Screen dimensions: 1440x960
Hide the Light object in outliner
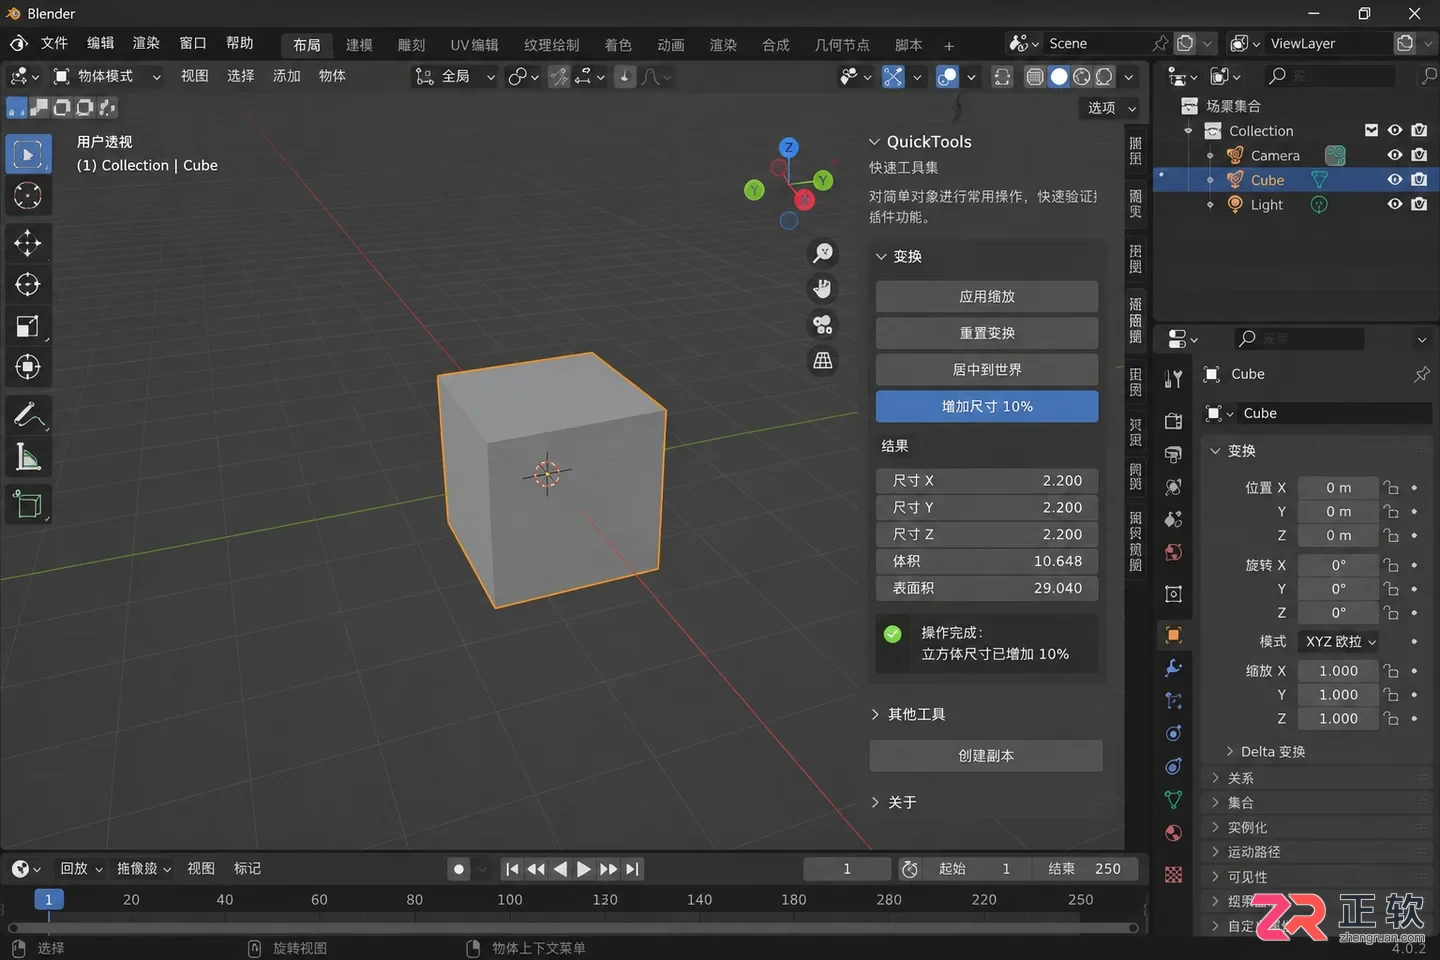point(1395,204)
